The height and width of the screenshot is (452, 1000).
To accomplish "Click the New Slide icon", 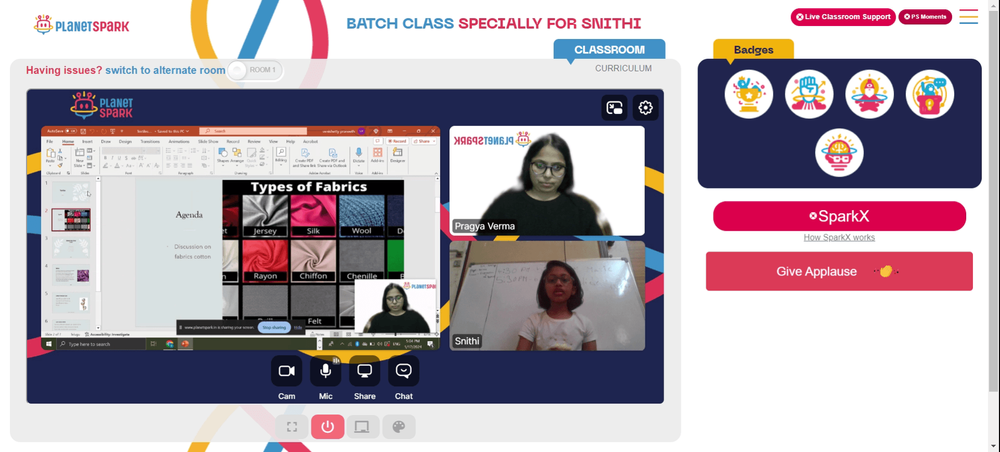I will (80, 153).
